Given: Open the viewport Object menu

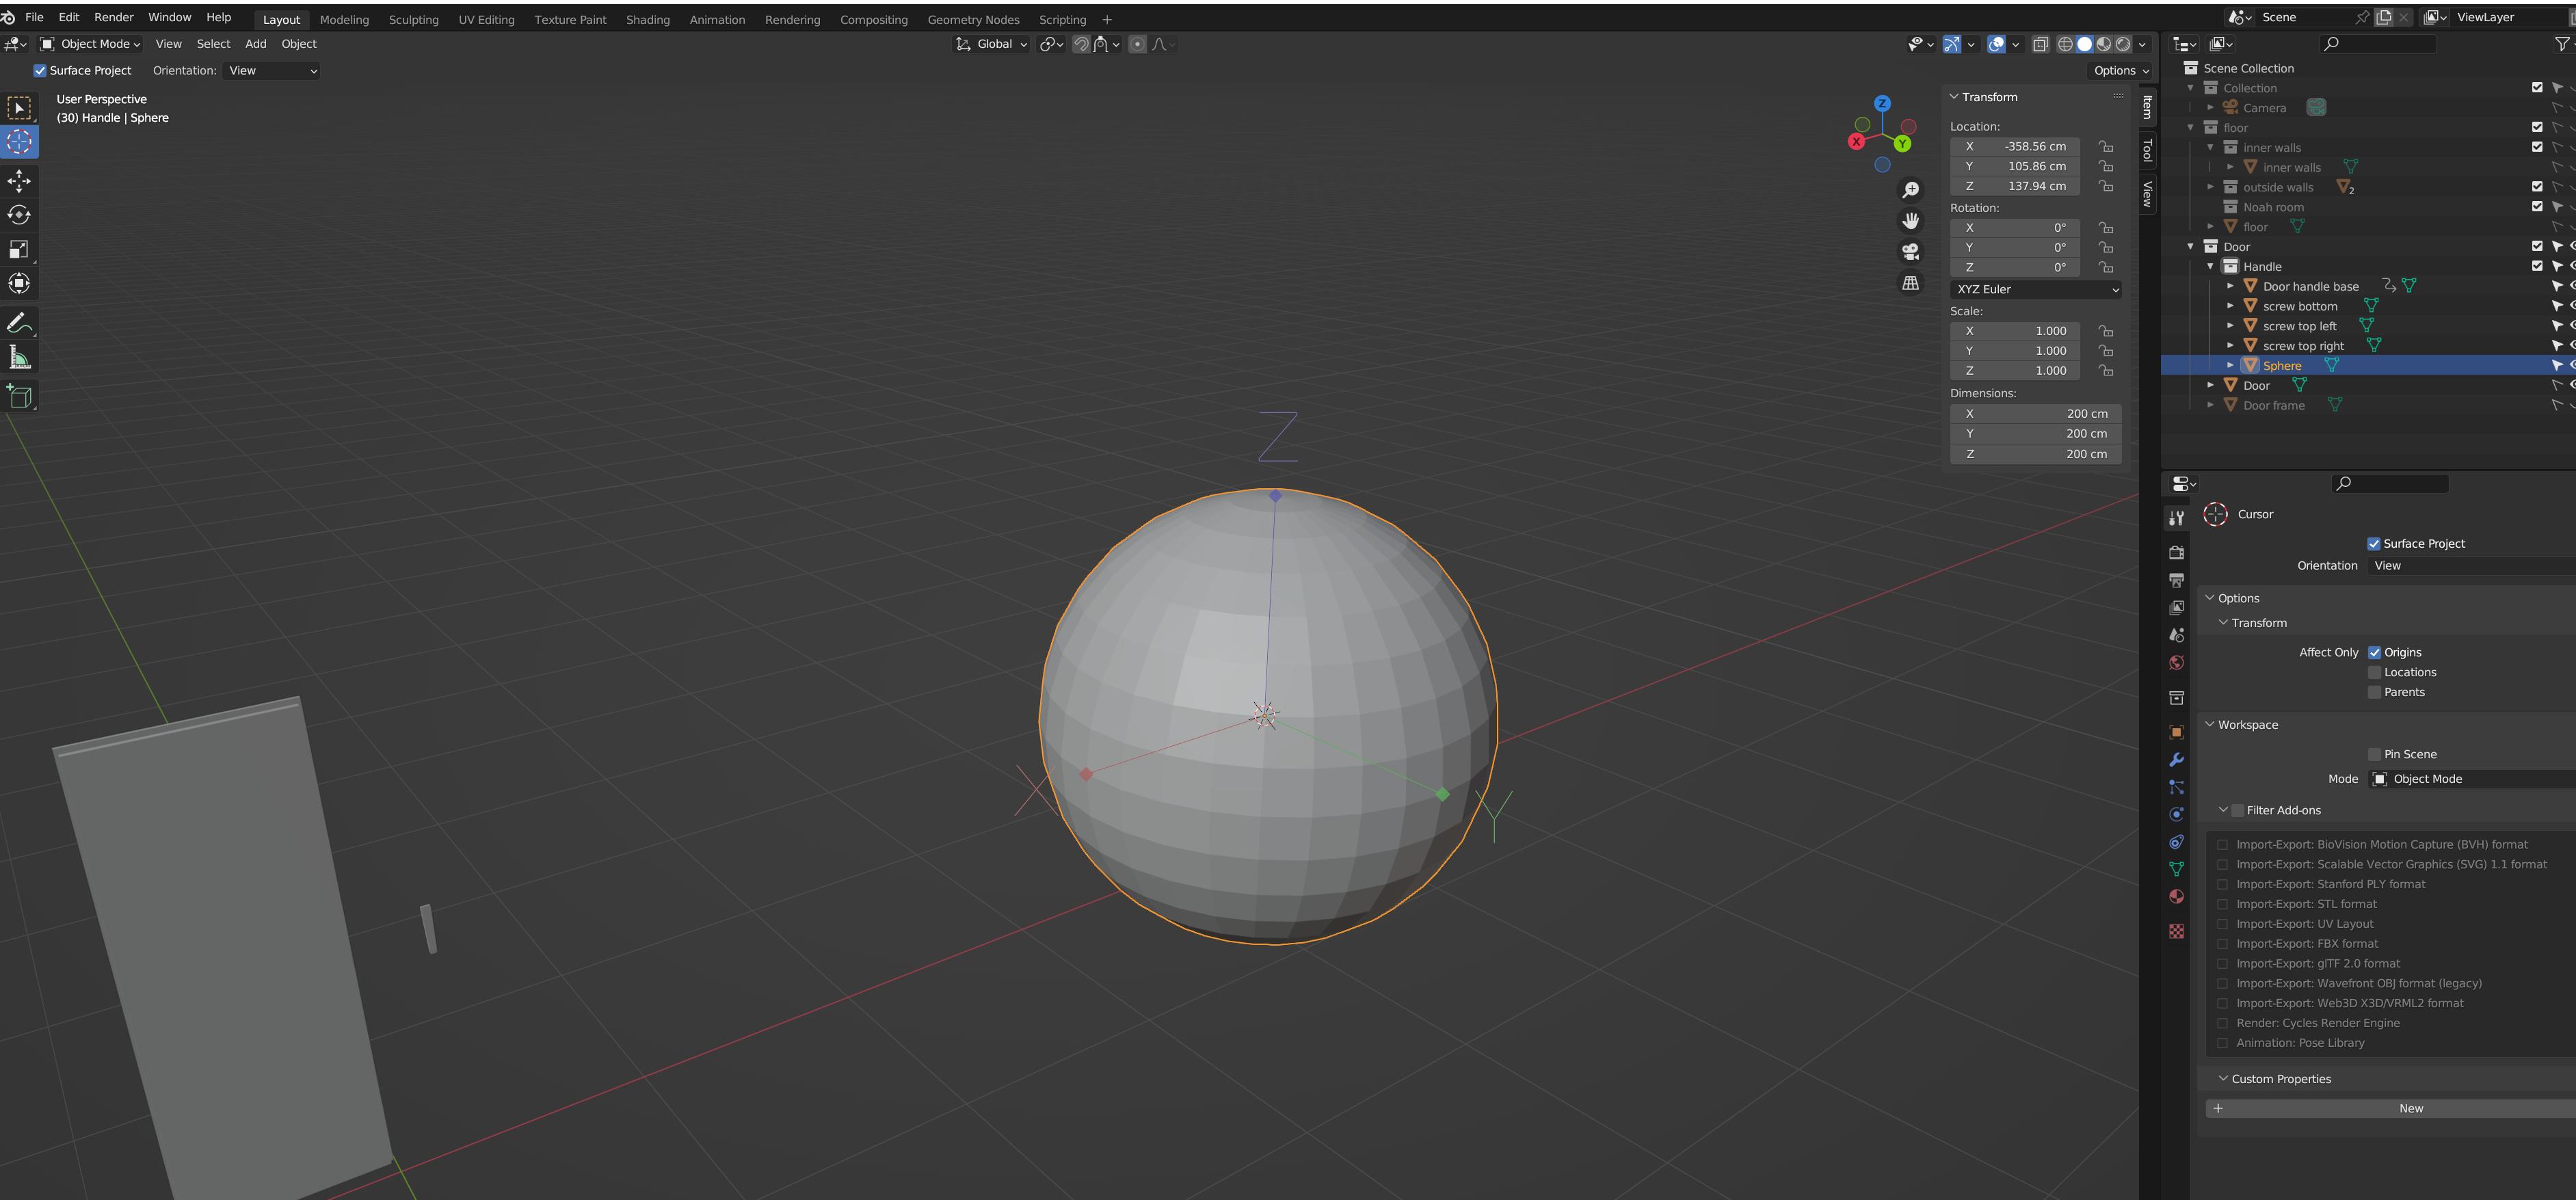Looking at the screenshot, I should tap(298, 44).
